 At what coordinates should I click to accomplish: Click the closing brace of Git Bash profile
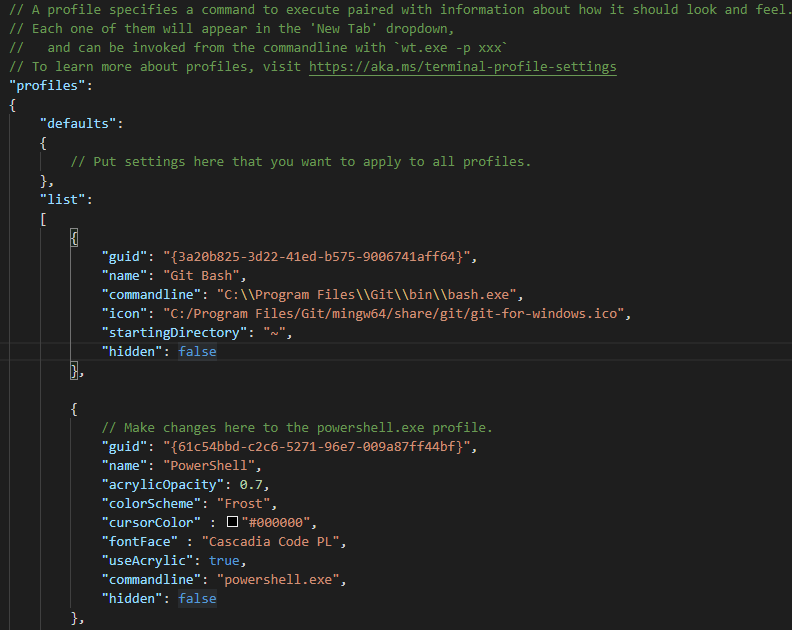coord(74,371)
